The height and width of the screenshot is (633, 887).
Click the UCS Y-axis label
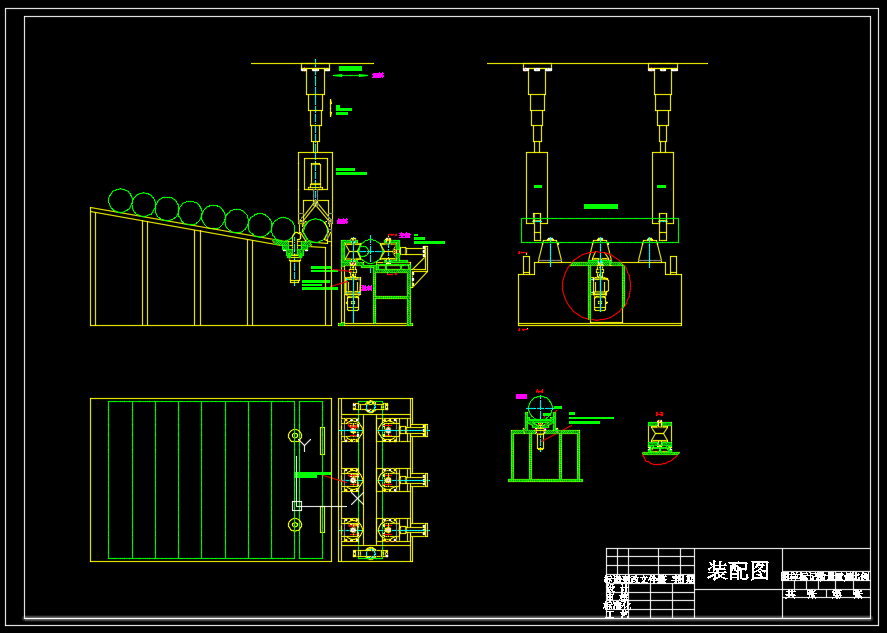305,445
